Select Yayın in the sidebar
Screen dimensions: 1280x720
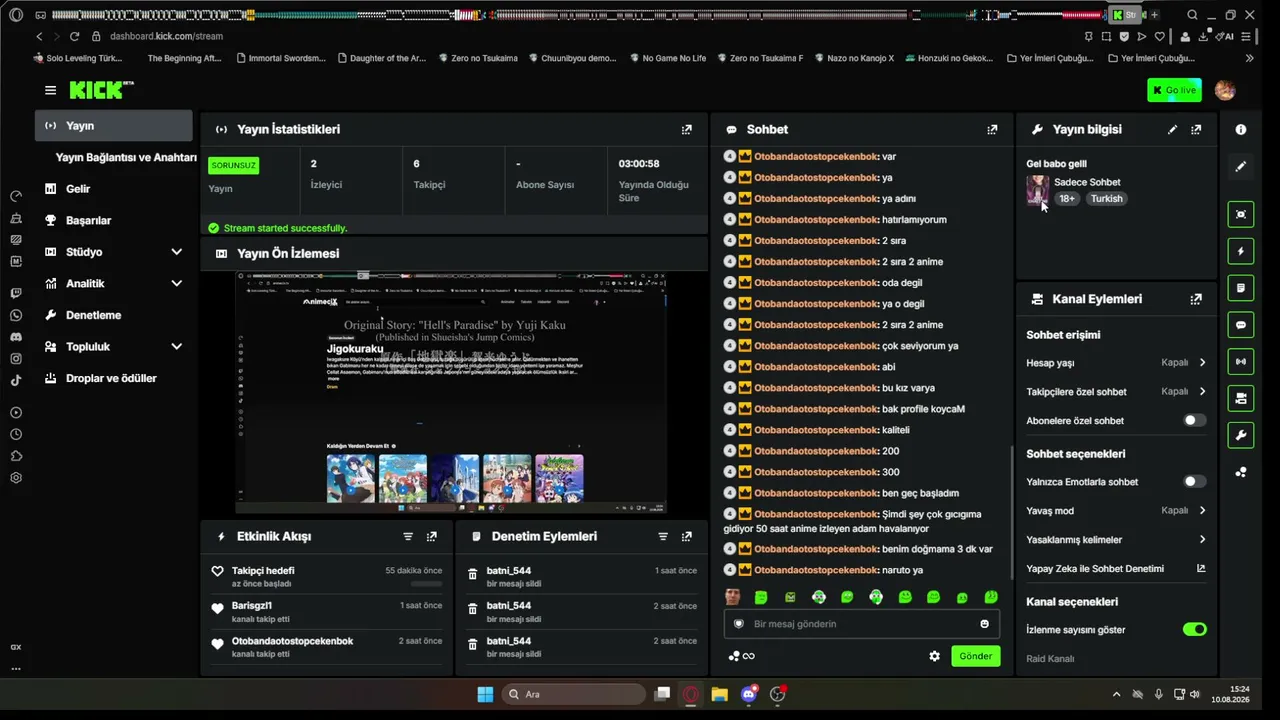click(114, 126)
